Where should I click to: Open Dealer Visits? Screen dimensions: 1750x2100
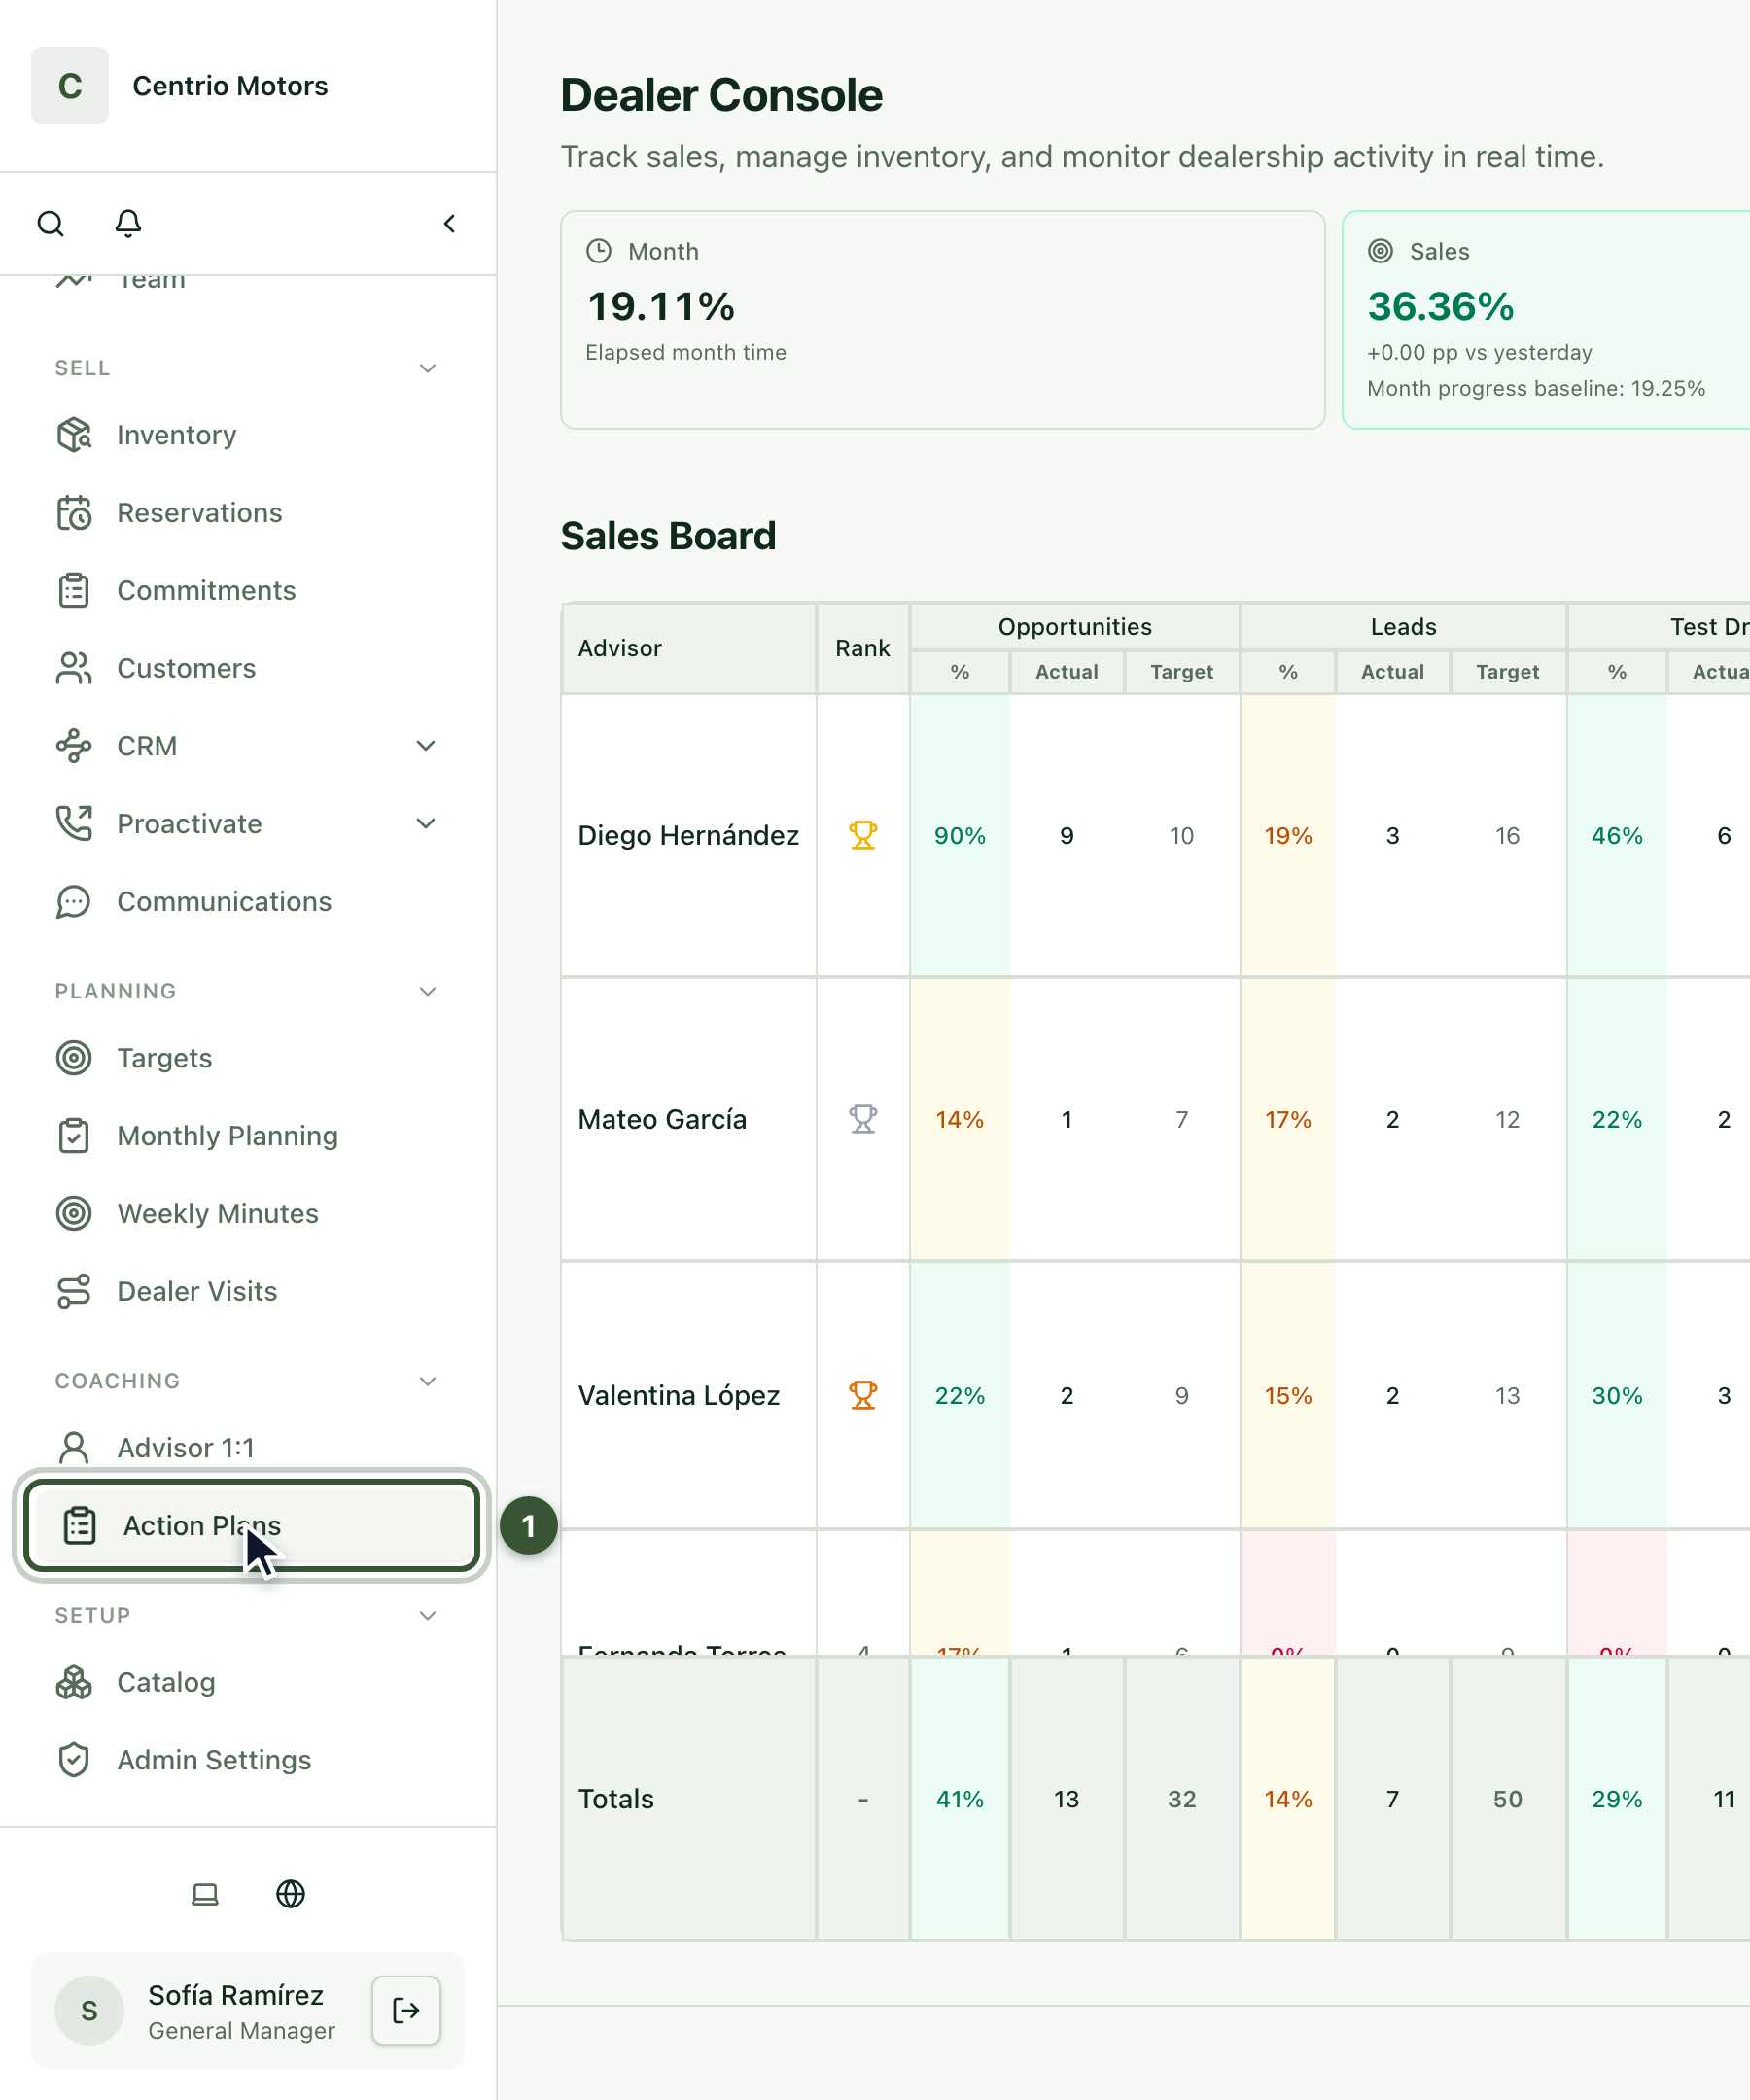tap(197, 1292)
